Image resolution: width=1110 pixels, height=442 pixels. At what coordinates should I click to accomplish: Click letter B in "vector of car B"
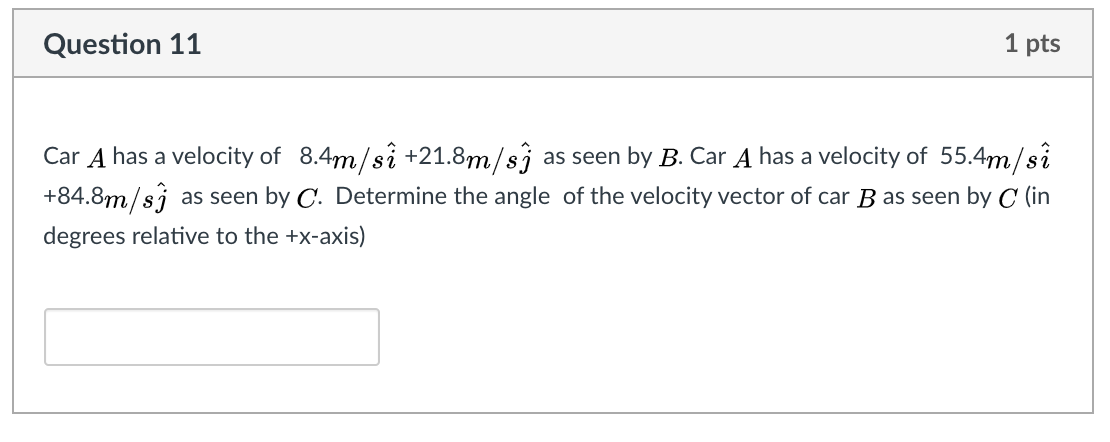point(866,198)
